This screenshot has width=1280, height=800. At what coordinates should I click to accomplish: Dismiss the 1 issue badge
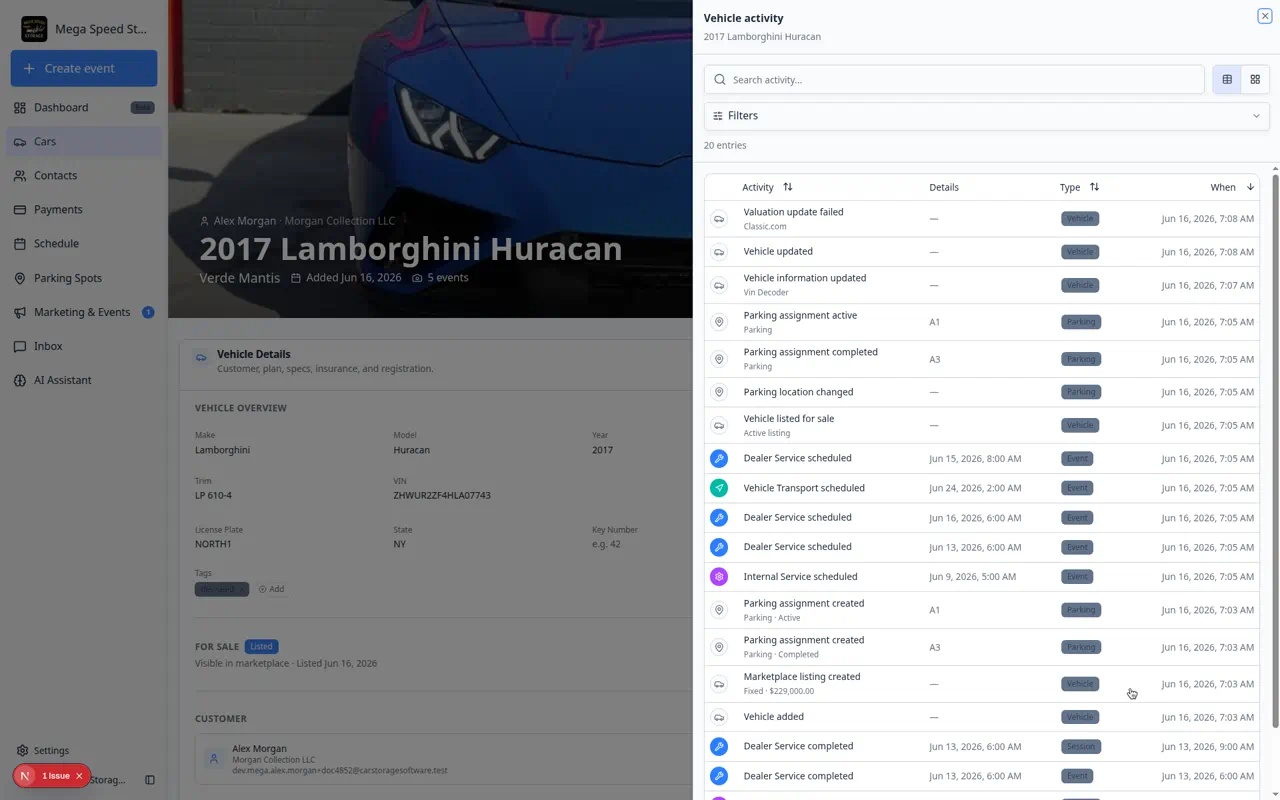click(x=79, y=776)
